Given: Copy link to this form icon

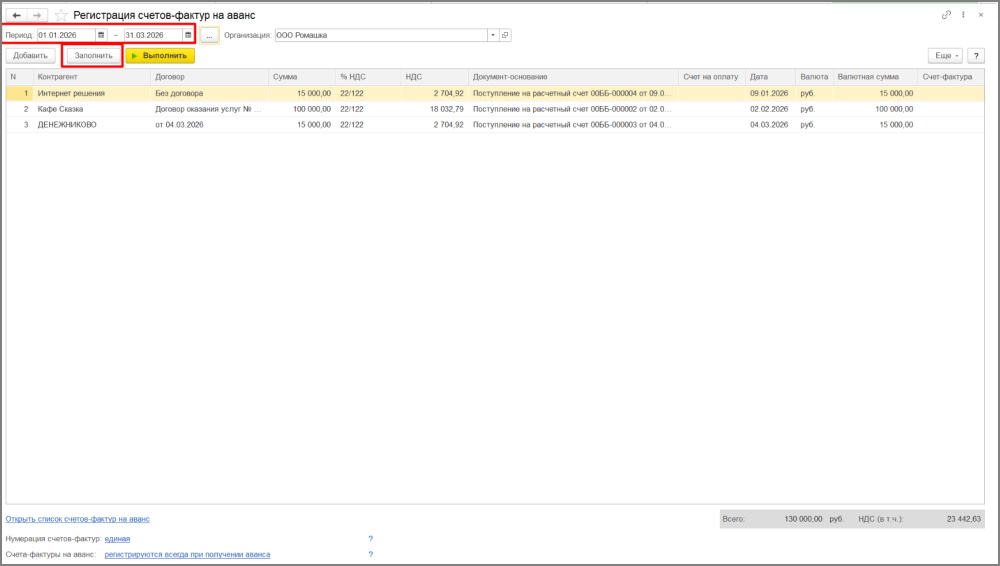Looking at the screenshot, I should tap(946, 15).
